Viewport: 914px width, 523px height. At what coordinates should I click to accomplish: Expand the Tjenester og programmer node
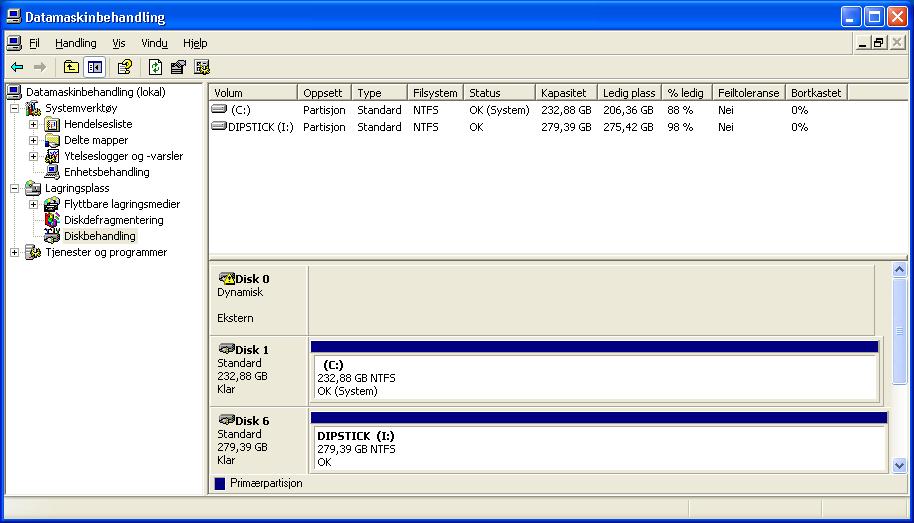14,252
